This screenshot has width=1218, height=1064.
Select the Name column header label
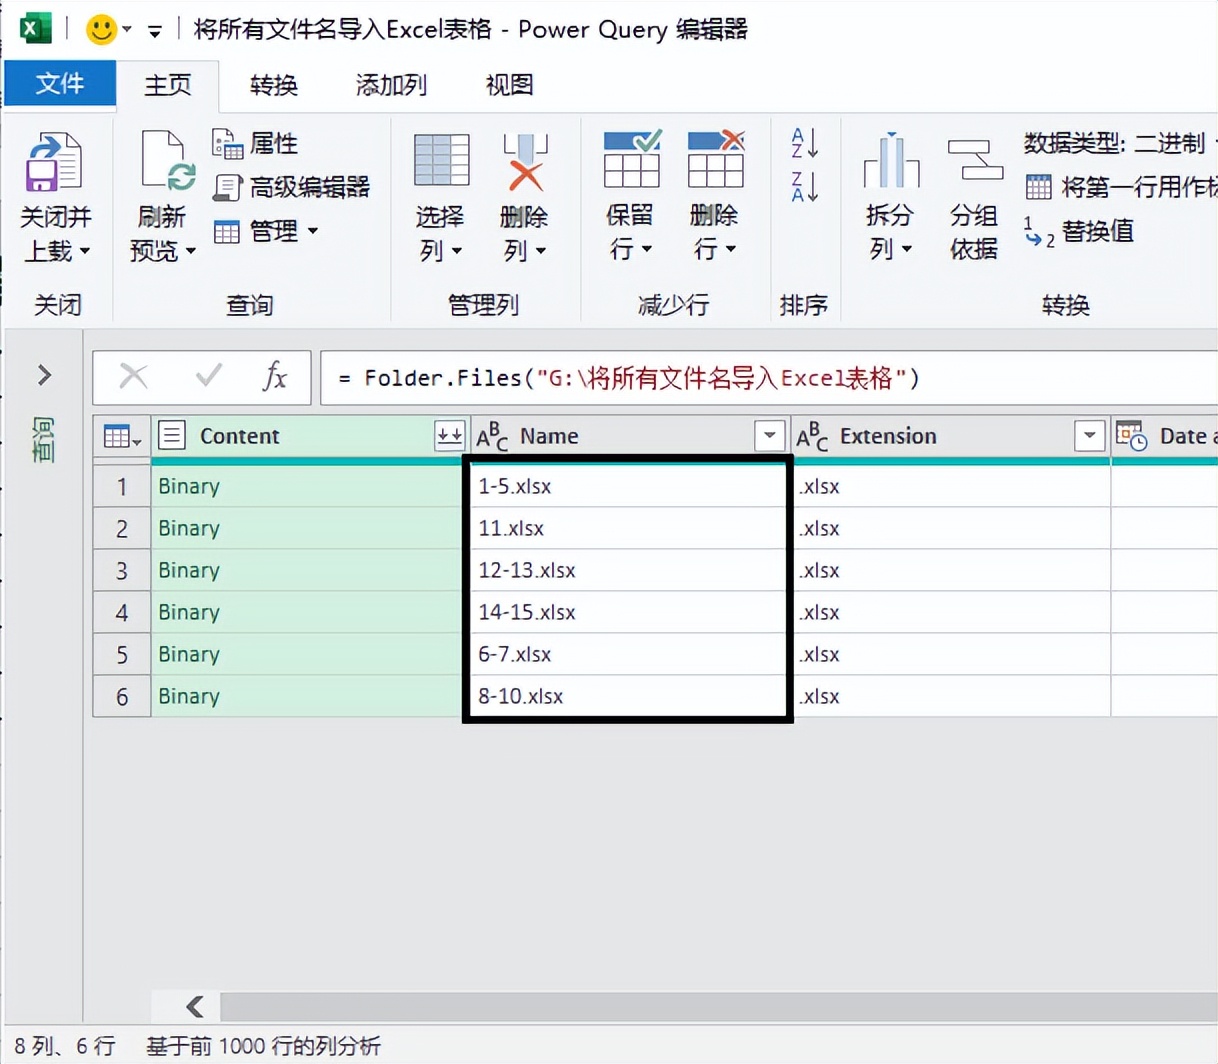549,436
